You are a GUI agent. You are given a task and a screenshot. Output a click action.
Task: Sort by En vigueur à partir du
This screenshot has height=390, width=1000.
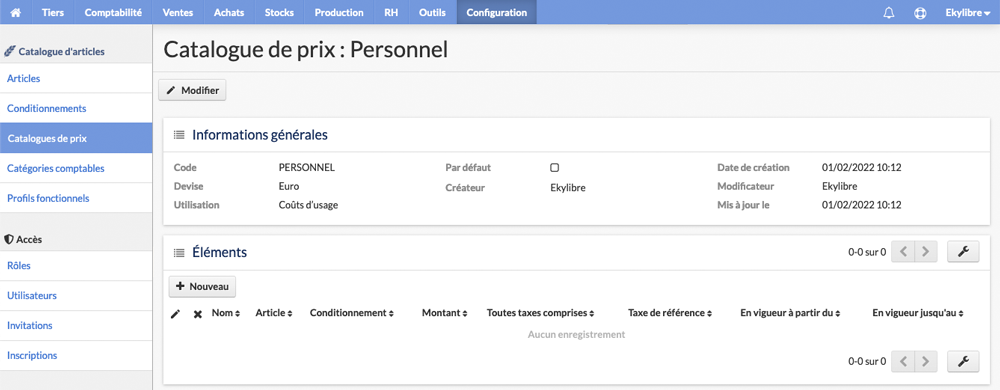[790, 313]
